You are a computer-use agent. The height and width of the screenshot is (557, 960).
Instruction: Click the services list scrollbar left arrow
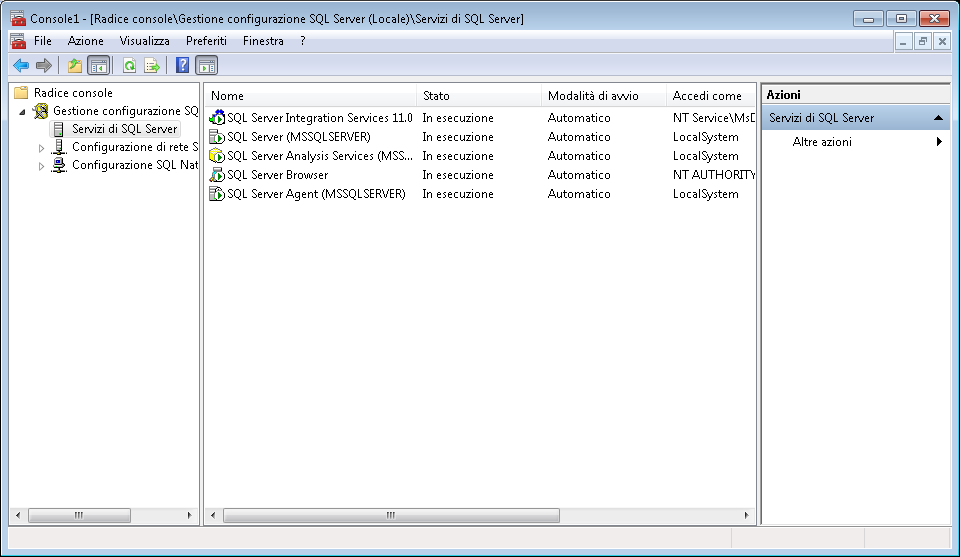(x=212, y=515)
